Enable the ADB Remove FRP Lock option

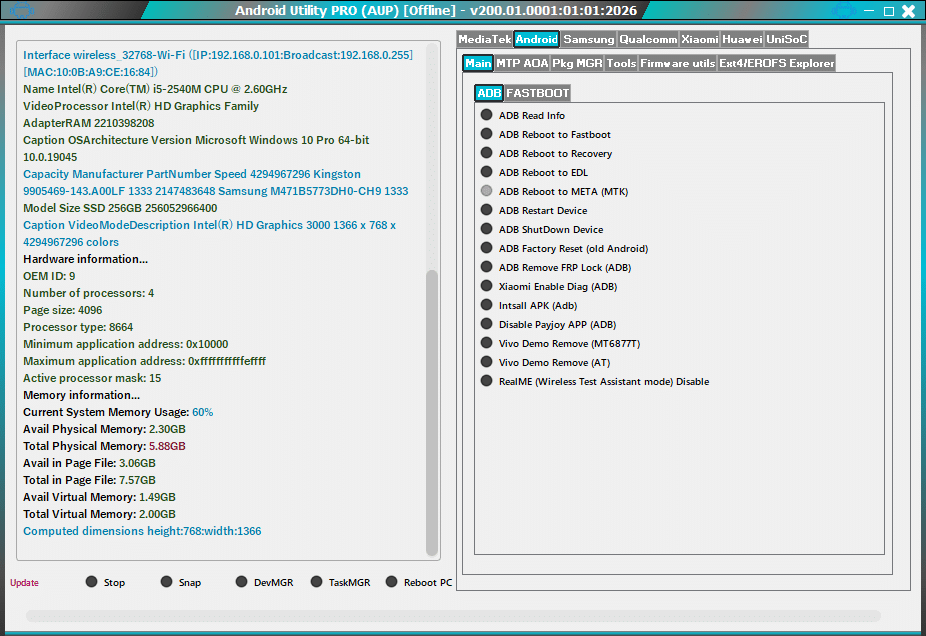coord(487,267)
